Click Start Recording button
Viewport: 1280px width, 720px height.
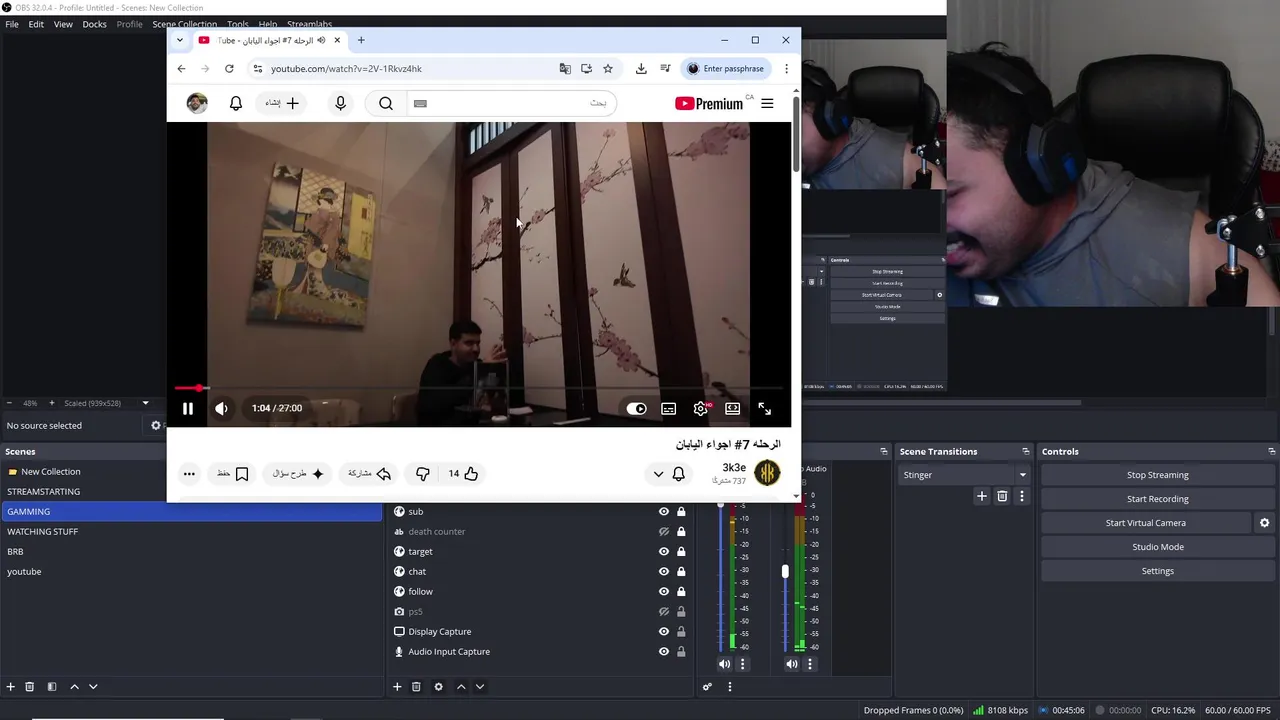(x=1158, y=499)
